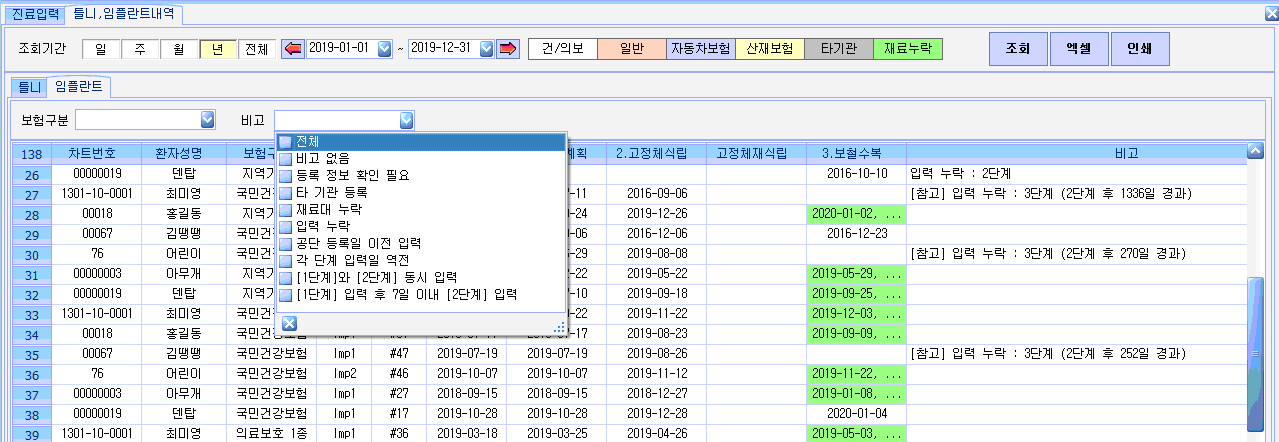Set period to 주 (week)
1279x442 pixels.
click(140, 49)
